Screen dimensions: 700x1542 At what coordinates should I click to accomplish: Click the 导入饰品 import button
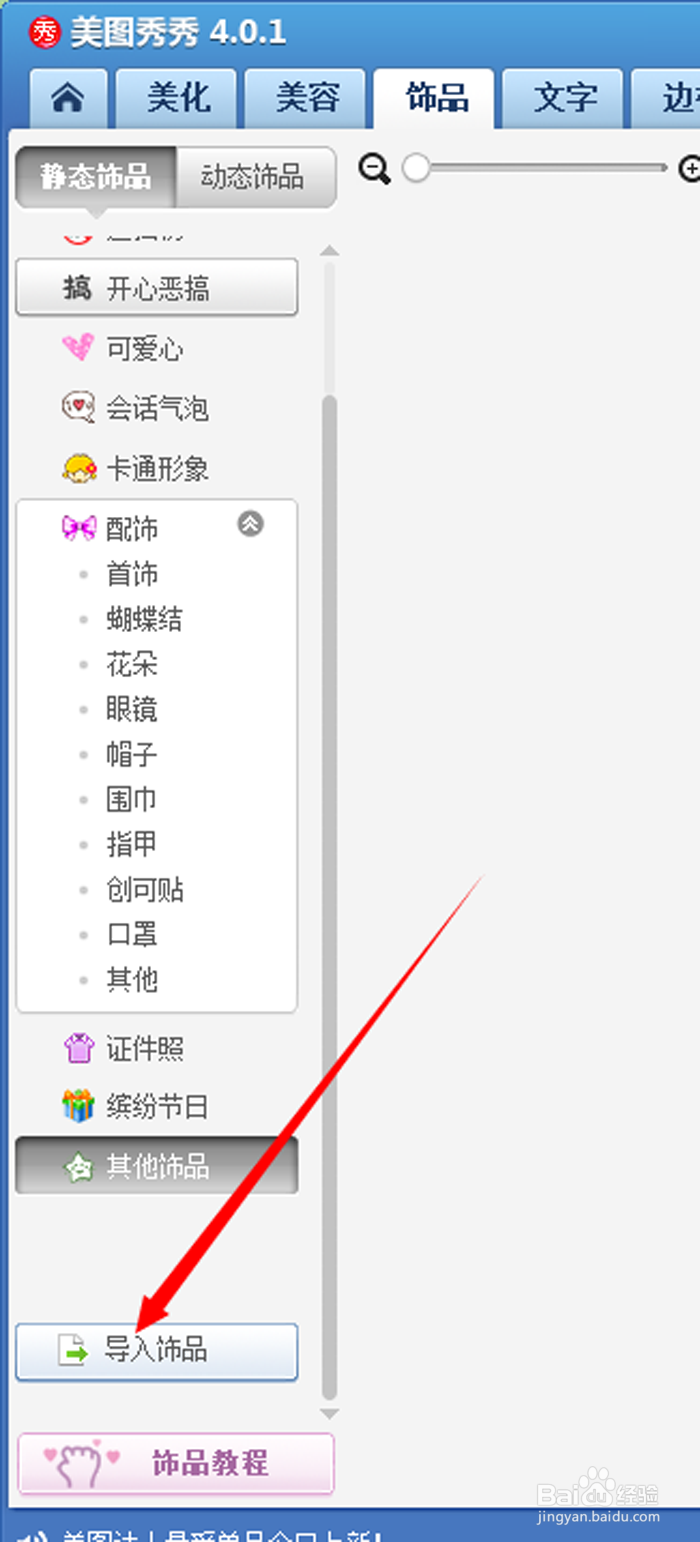(x=157, y=1352)
